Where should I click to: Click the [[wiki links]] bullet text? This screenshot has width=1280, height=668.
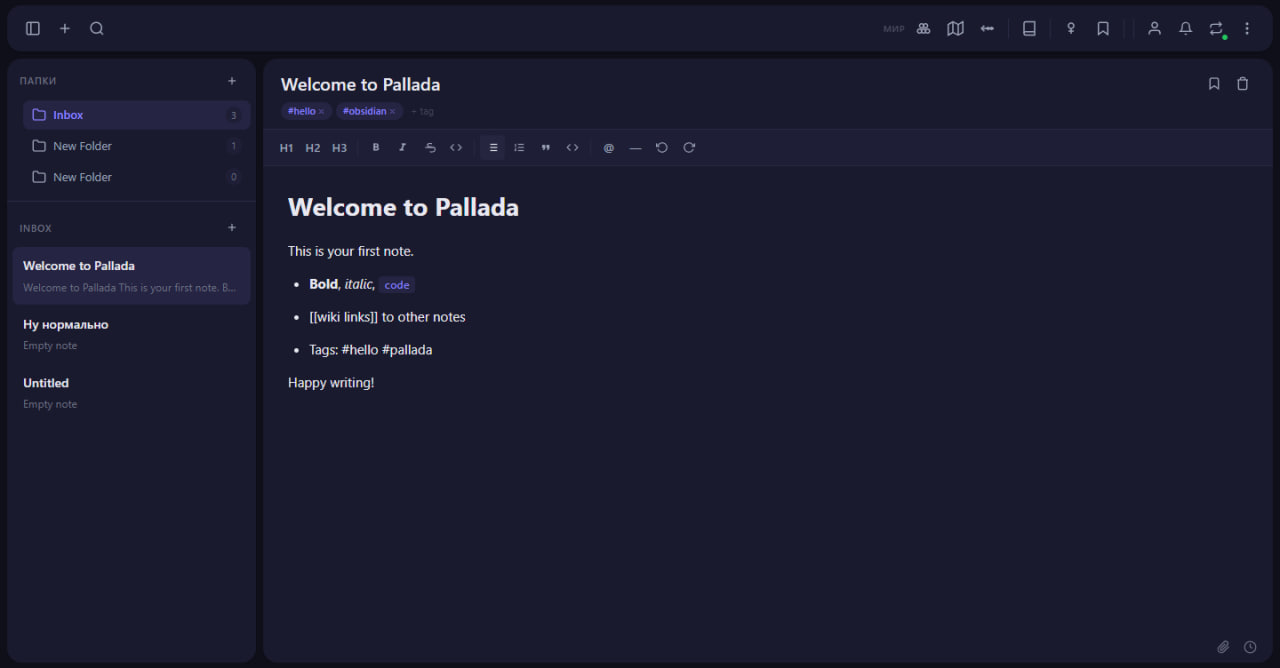click(387, 317)
